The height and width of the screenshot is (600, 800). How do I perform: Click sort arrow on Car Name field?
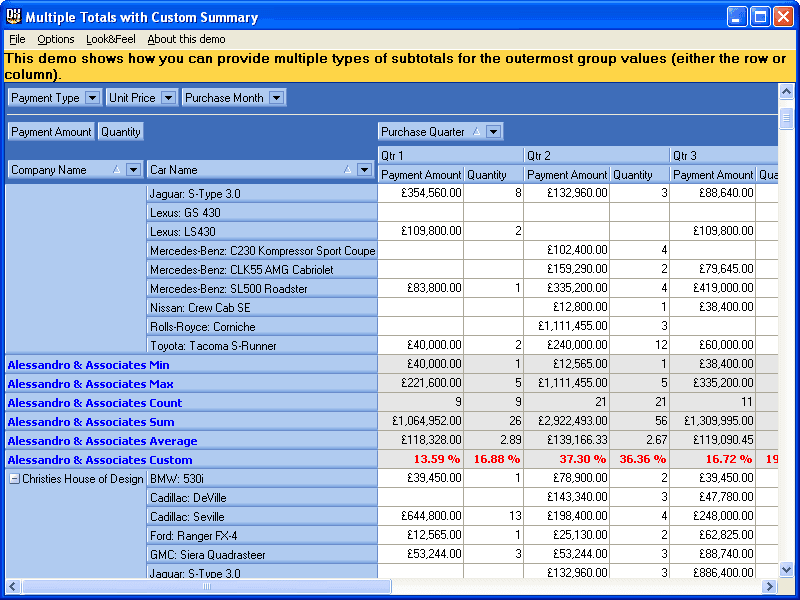347,170
